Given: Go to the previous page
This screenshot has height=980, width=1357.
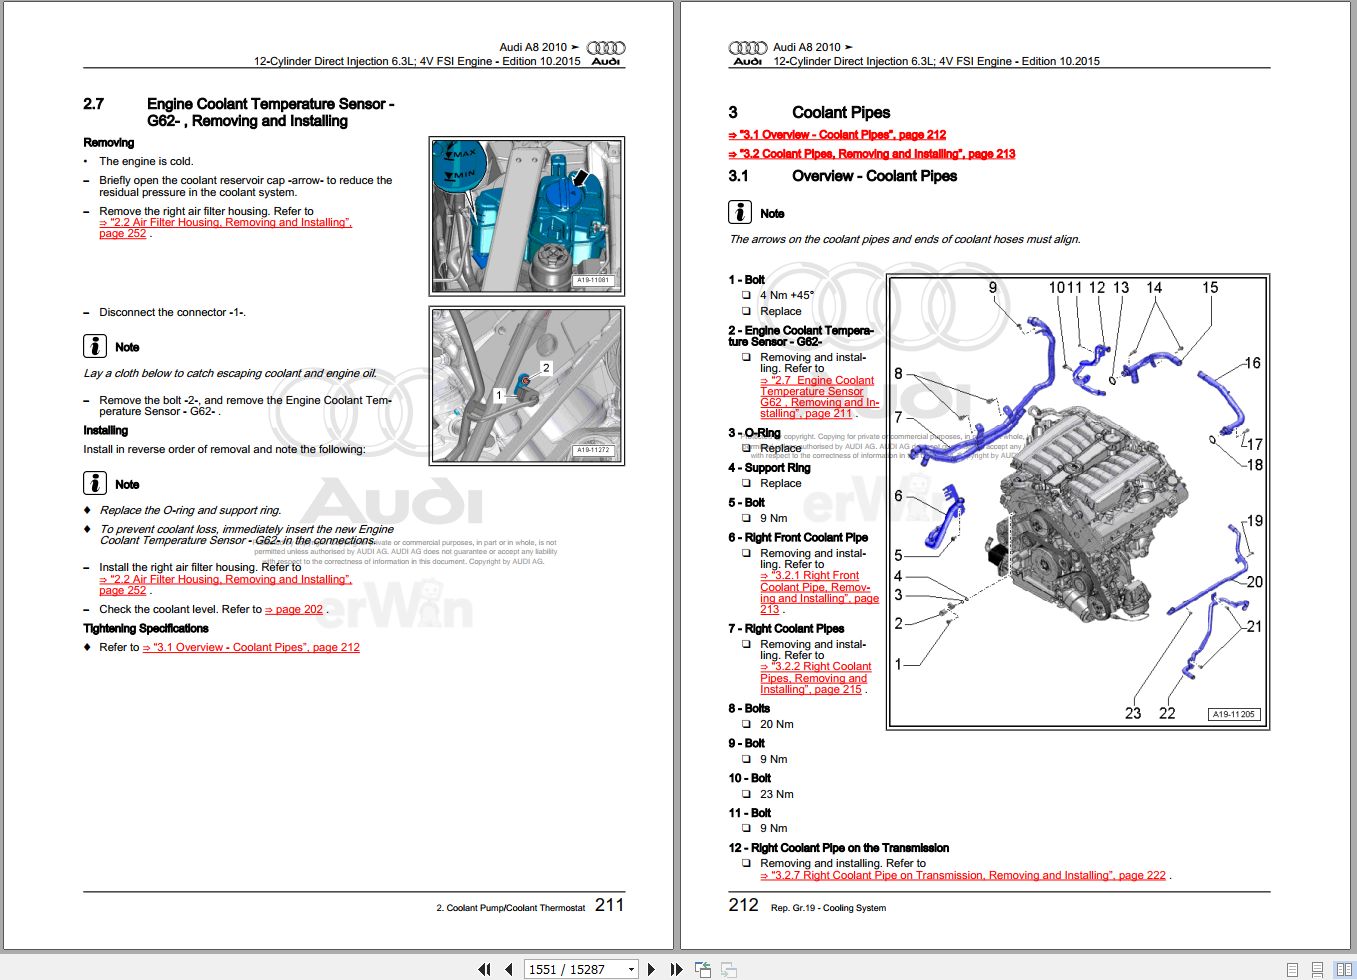Looking at the screenshot, I should (x=508, y=969).
